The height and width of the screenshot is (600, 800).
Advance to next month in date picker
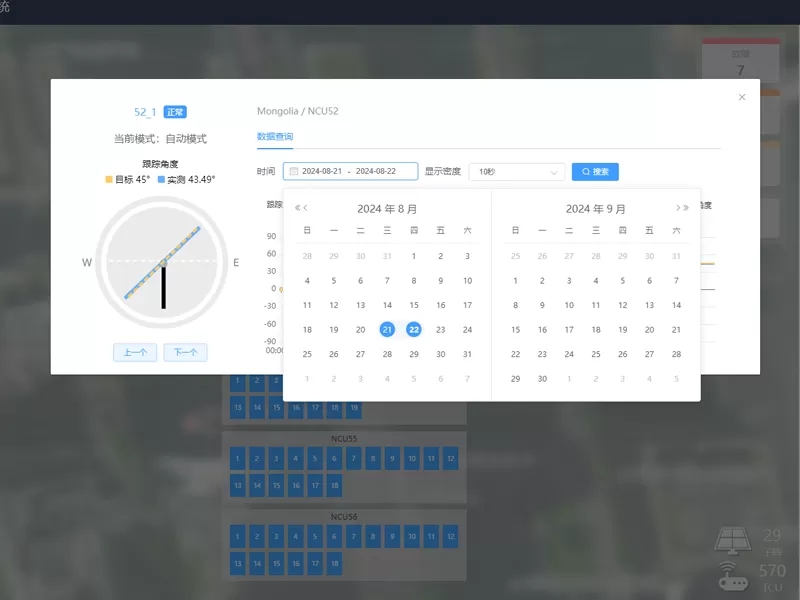pos(677,208)
